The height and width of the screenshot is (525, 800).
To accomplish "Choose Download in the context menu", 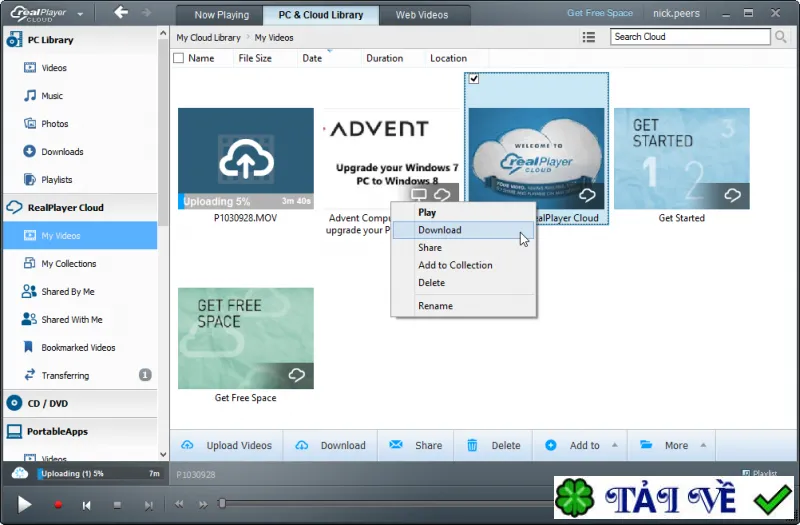I will pyautogui.click(x=464, y=230).
